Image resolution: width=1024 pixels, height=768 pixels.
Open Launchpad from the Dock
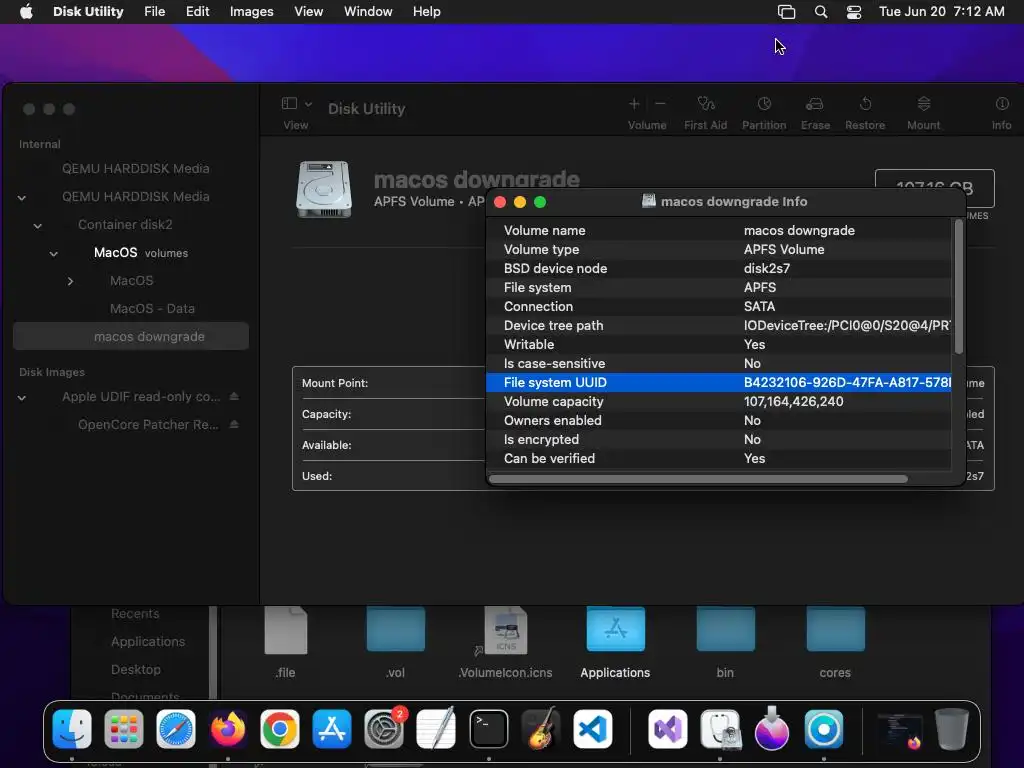123,729
